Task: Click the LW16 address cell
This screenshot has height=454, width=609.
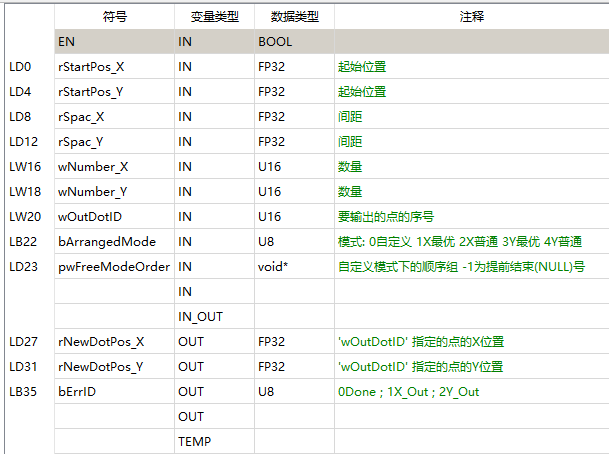Action: point(30,166)
